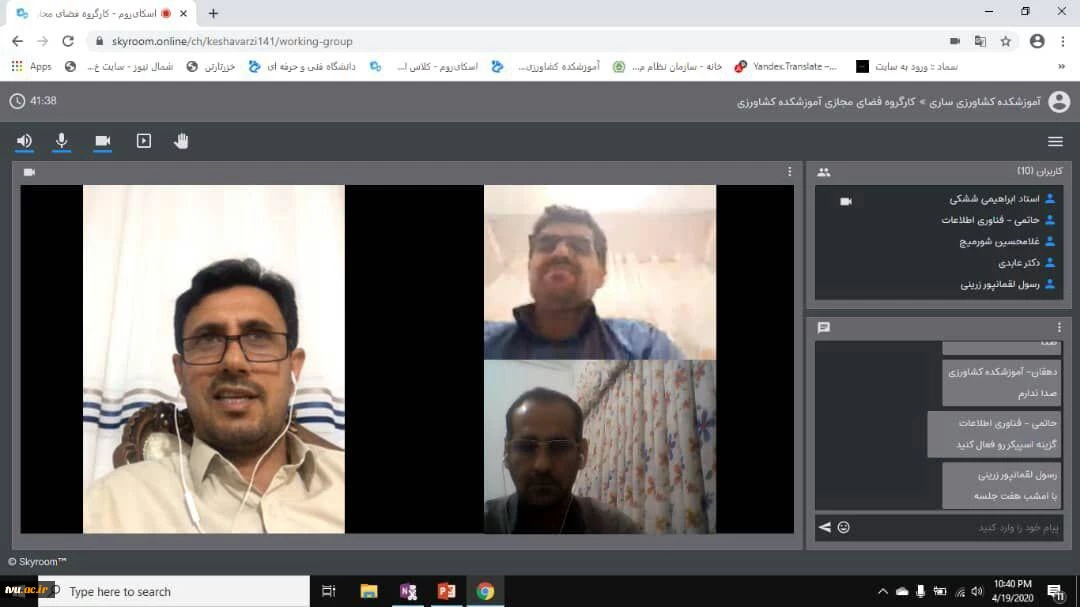Bookmark this page with star icon
Viewport: 1080px width, 607px height.
[1006, 41]
